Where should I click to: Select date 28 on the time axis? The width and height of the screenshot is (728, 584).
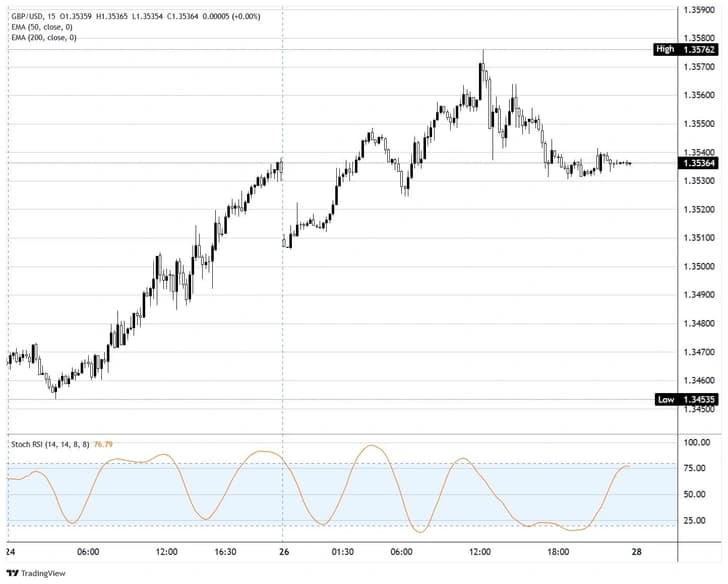(636, 551)
